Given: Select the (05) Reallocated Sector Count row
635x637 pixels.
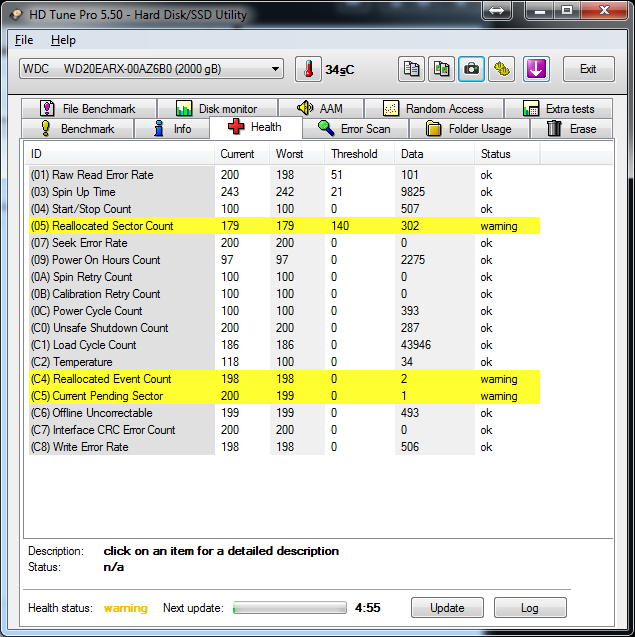Looking at the screenshot, I should pos(284,225).
